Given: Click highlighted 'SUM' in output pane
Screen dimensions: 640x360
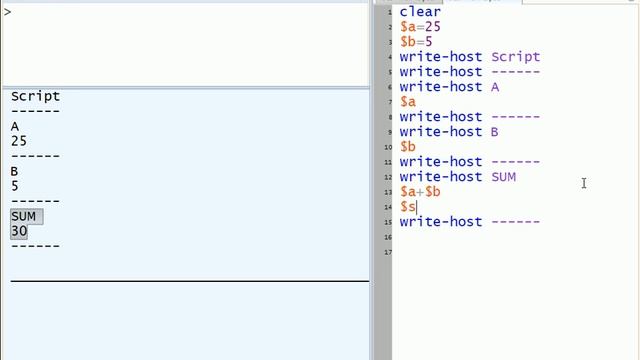Looking at the screenshot, I should [23, 216].
